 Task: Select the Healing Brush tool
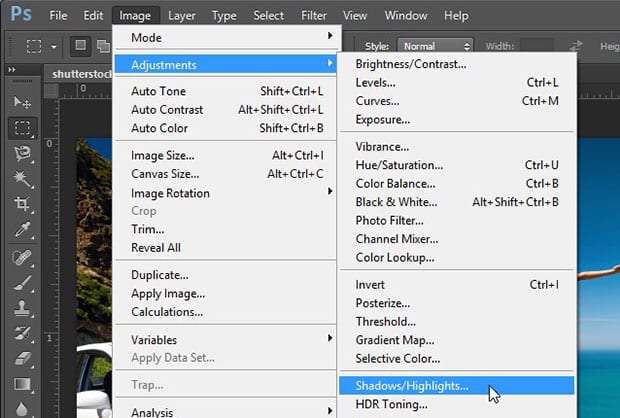click(x=22, y=258)
